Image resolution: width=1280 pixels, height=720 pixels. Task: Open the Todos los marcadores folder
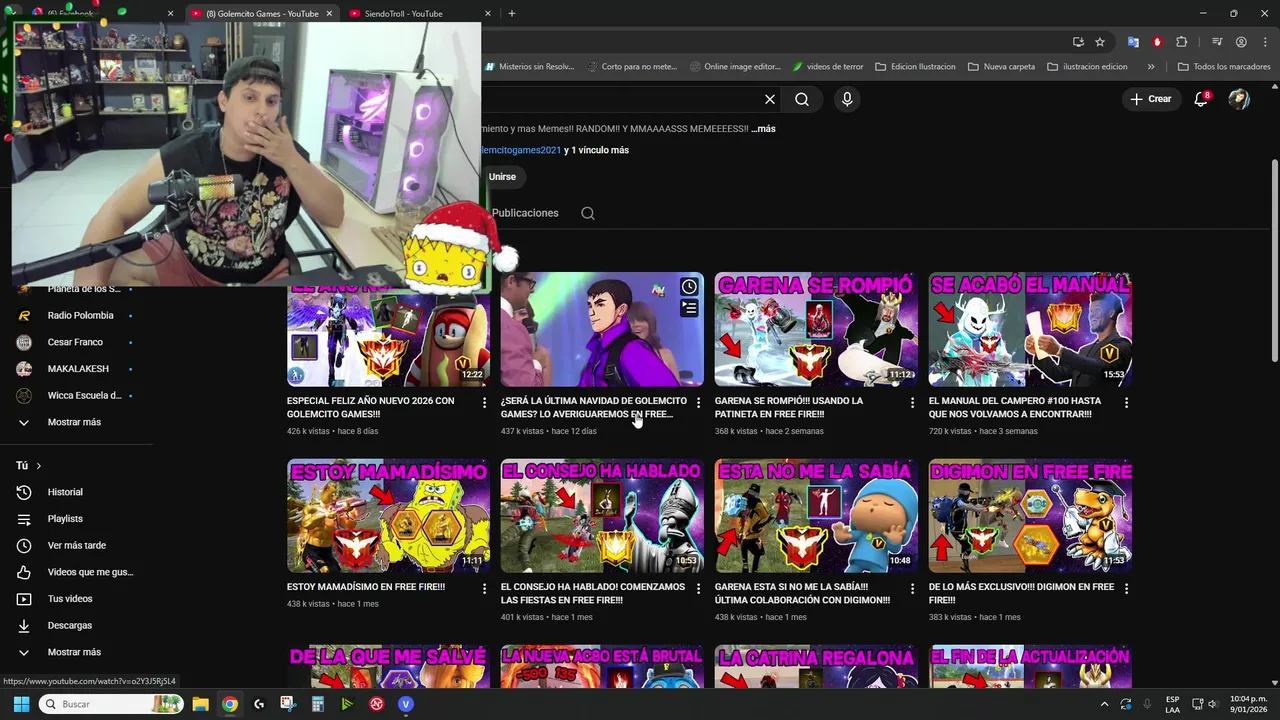tap(1224, 67)
